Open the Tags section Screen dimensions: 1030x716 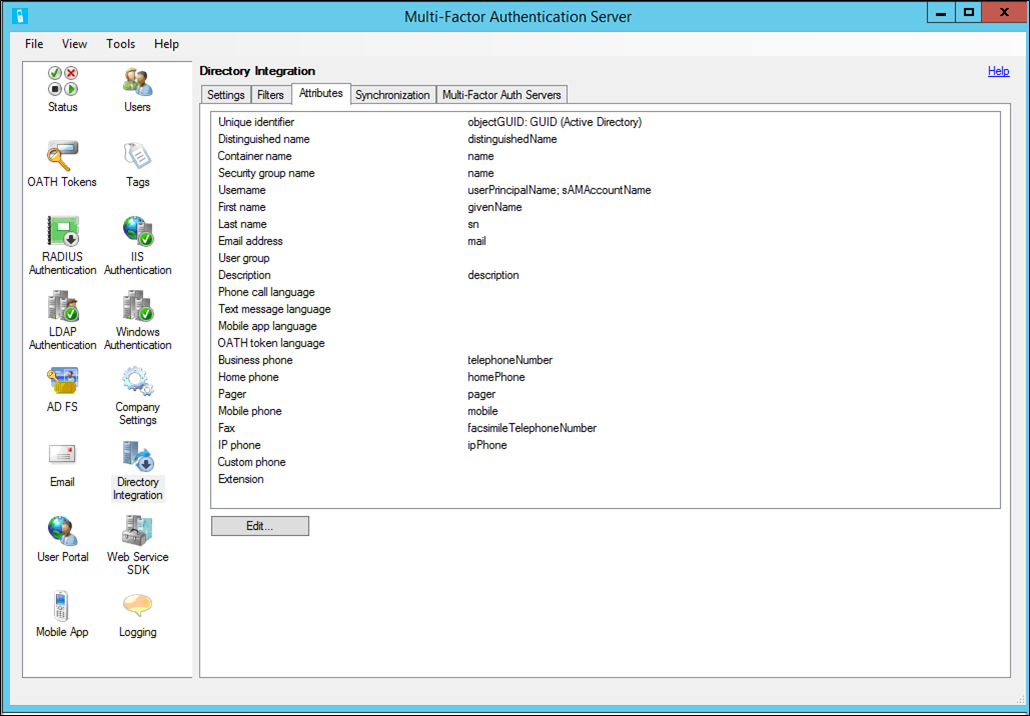point(137,163)
